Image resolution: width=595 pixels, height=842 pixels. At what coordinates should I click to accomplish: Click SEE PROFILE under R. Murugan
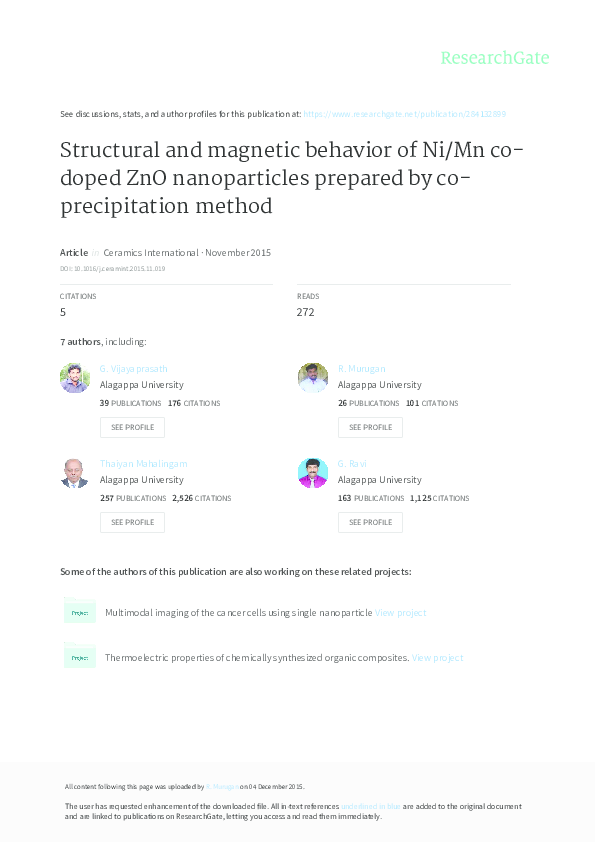(370, 427)
